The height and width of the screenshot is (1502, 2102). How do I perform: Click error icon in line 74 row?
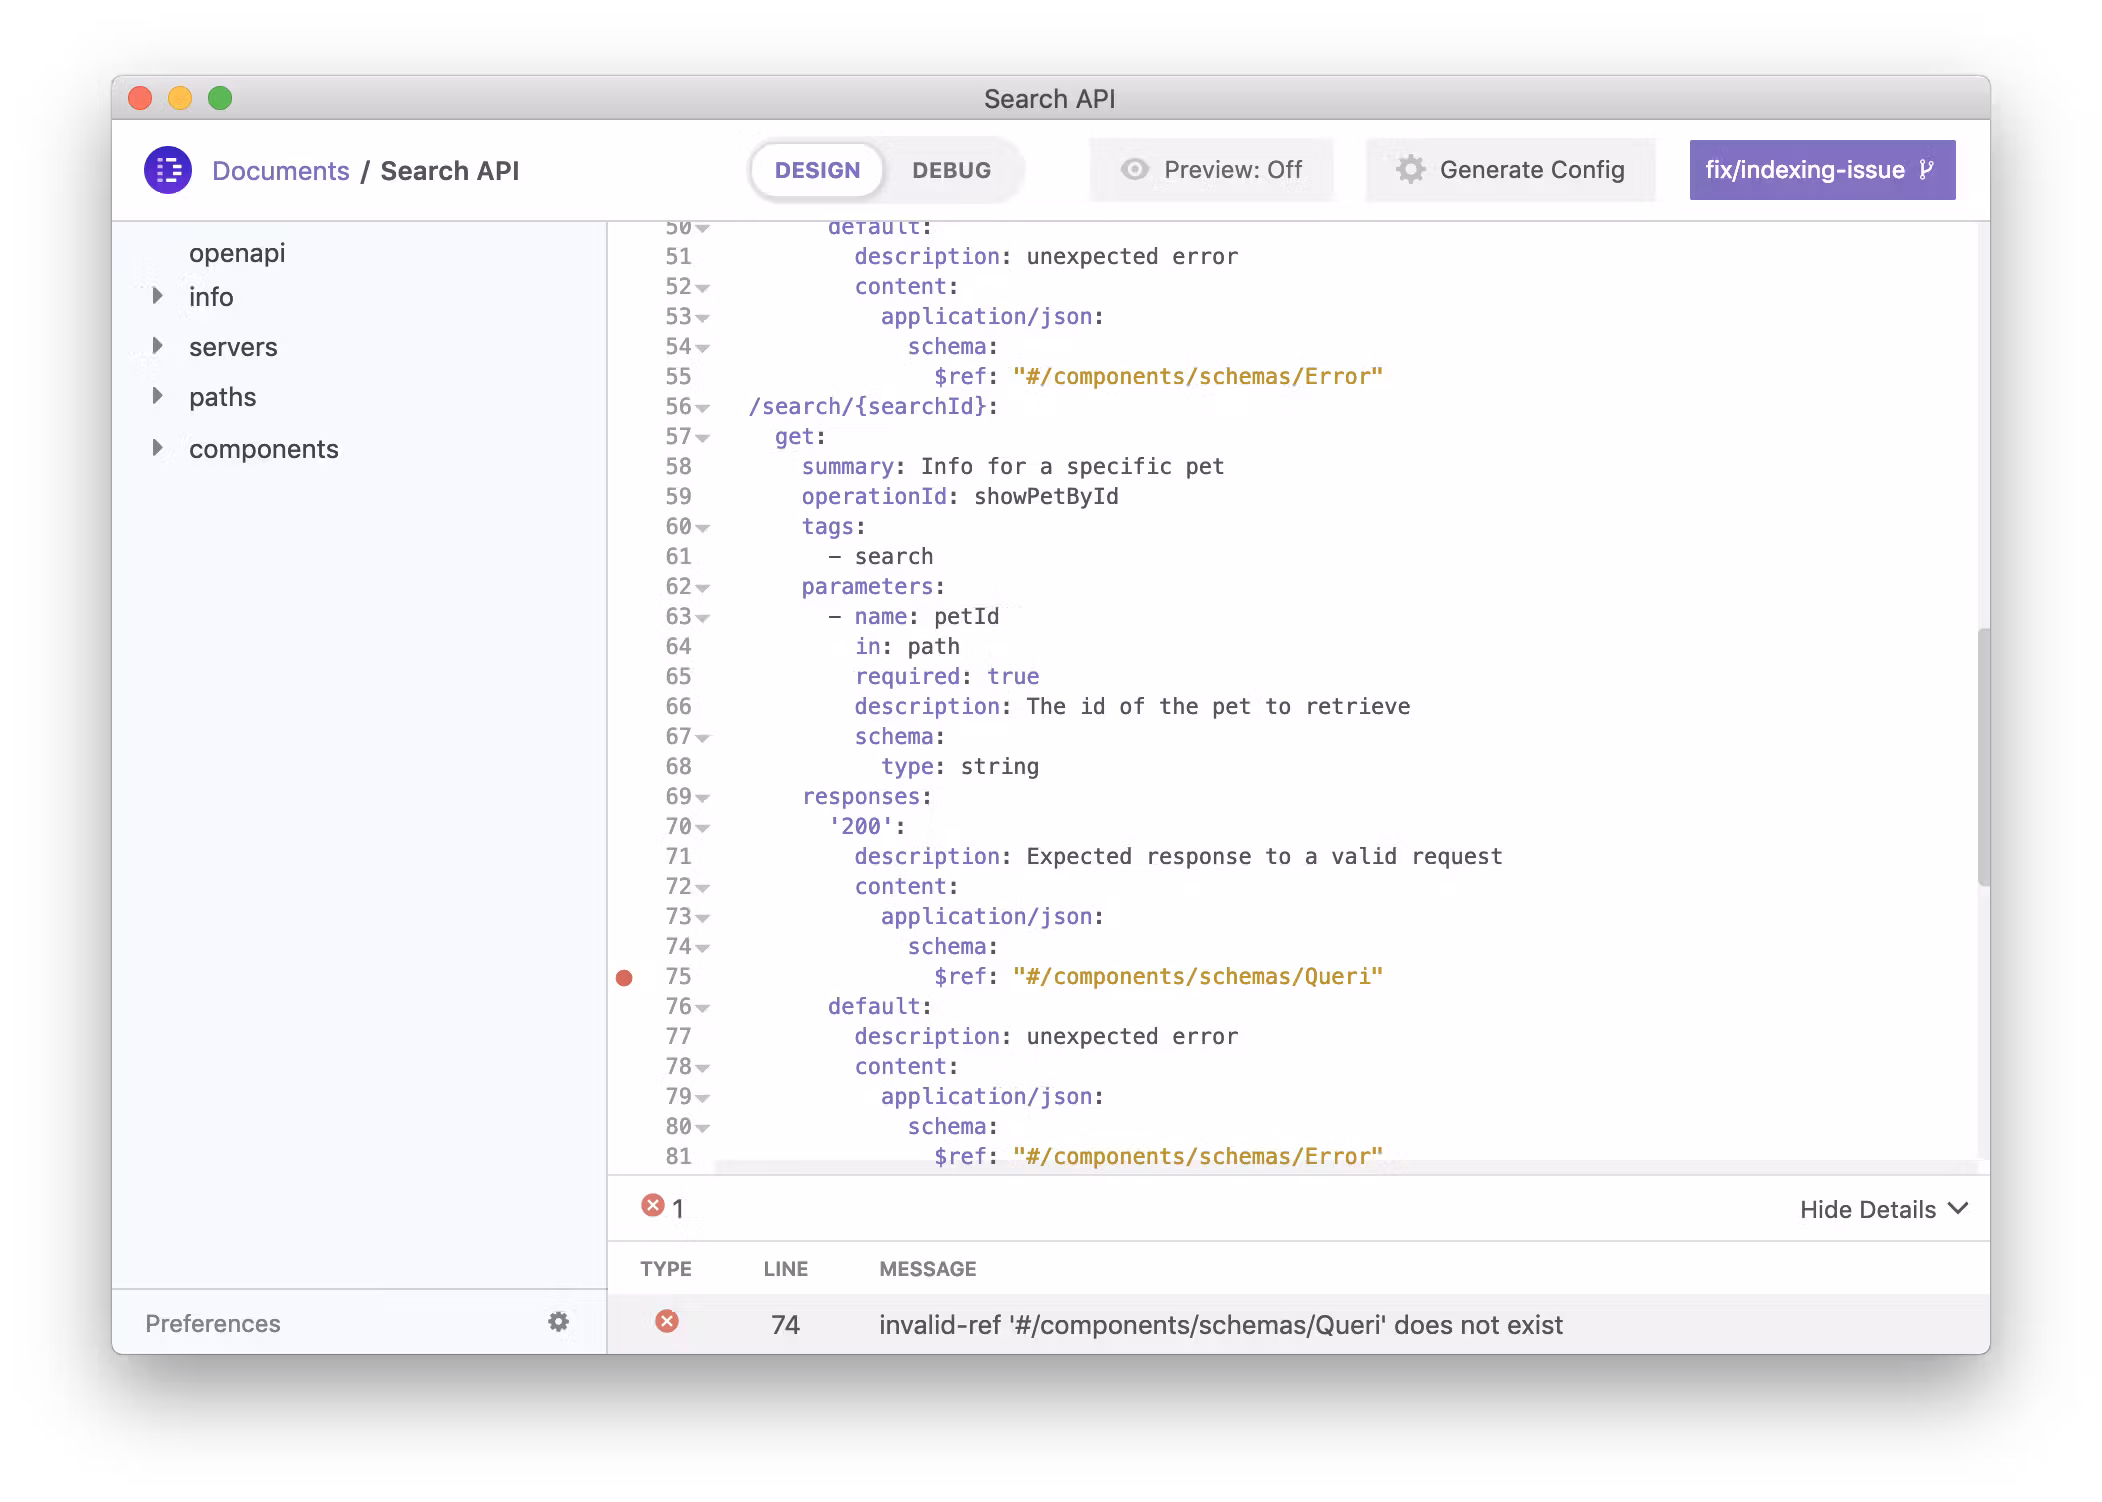(666, 1322)
